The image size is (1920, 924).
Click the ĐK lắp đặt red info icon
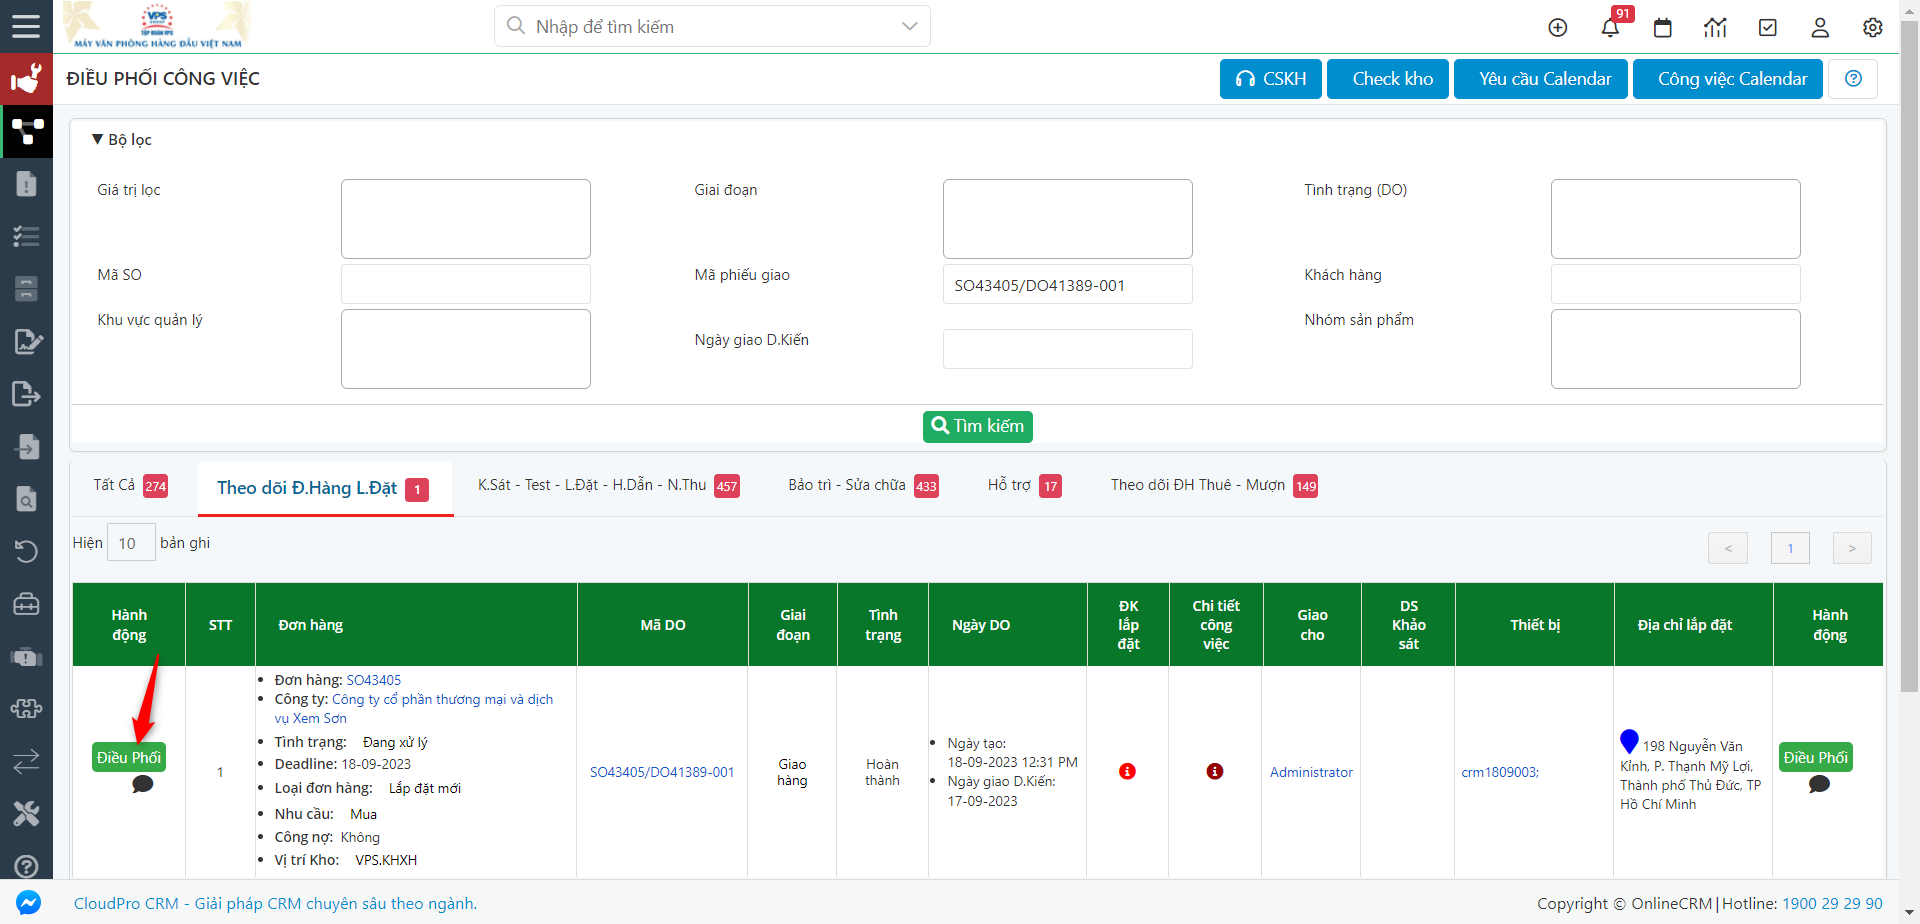point(1127,771)
